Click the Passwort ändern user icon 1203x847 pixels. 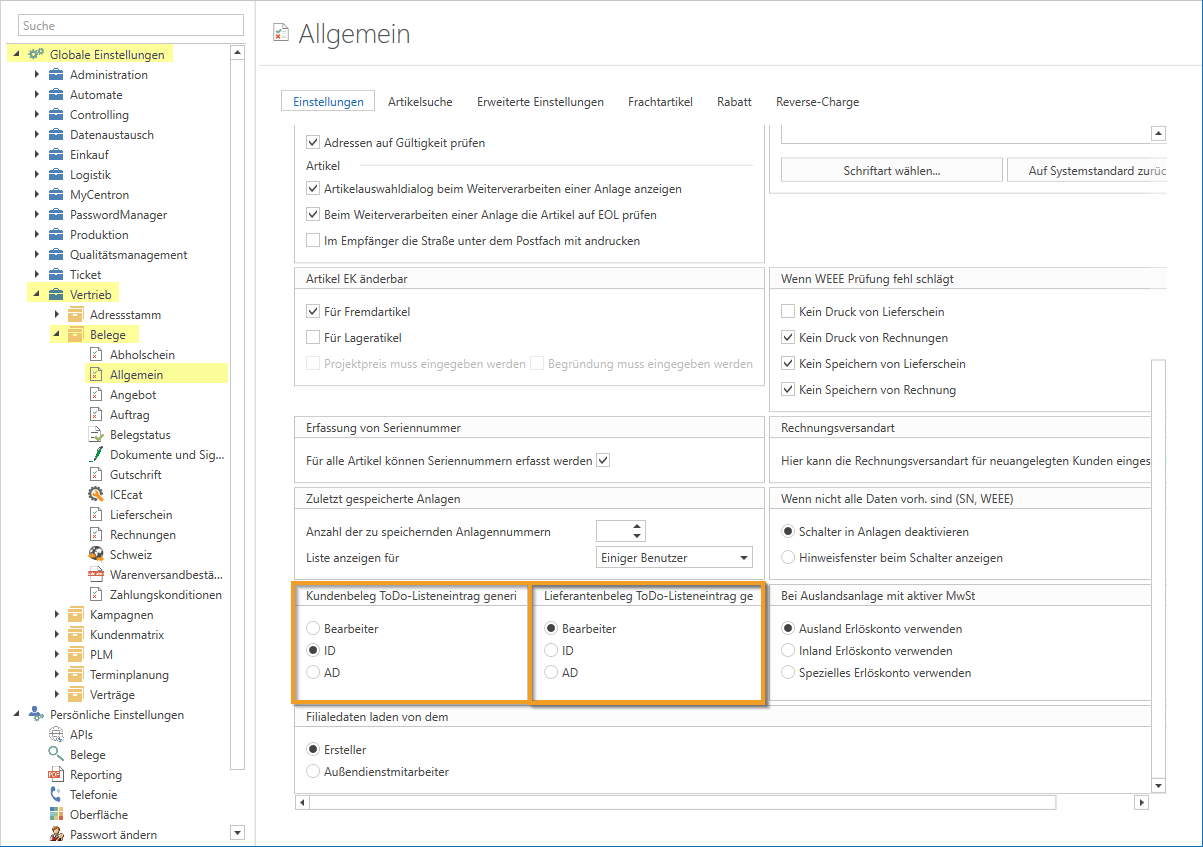pos(56,834)
